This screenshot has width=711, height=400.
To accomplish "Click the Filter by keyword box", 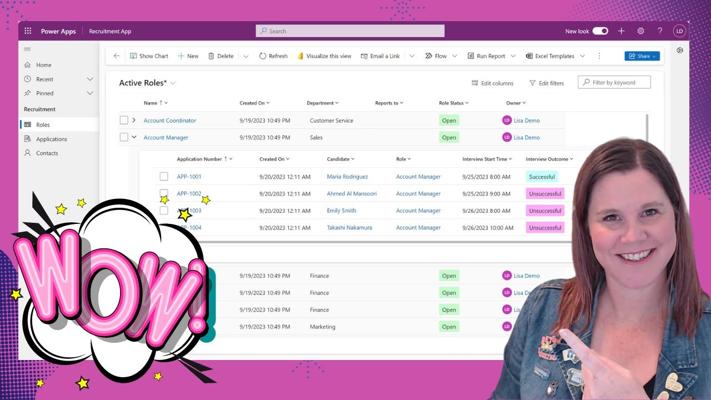I will (614, 82).
